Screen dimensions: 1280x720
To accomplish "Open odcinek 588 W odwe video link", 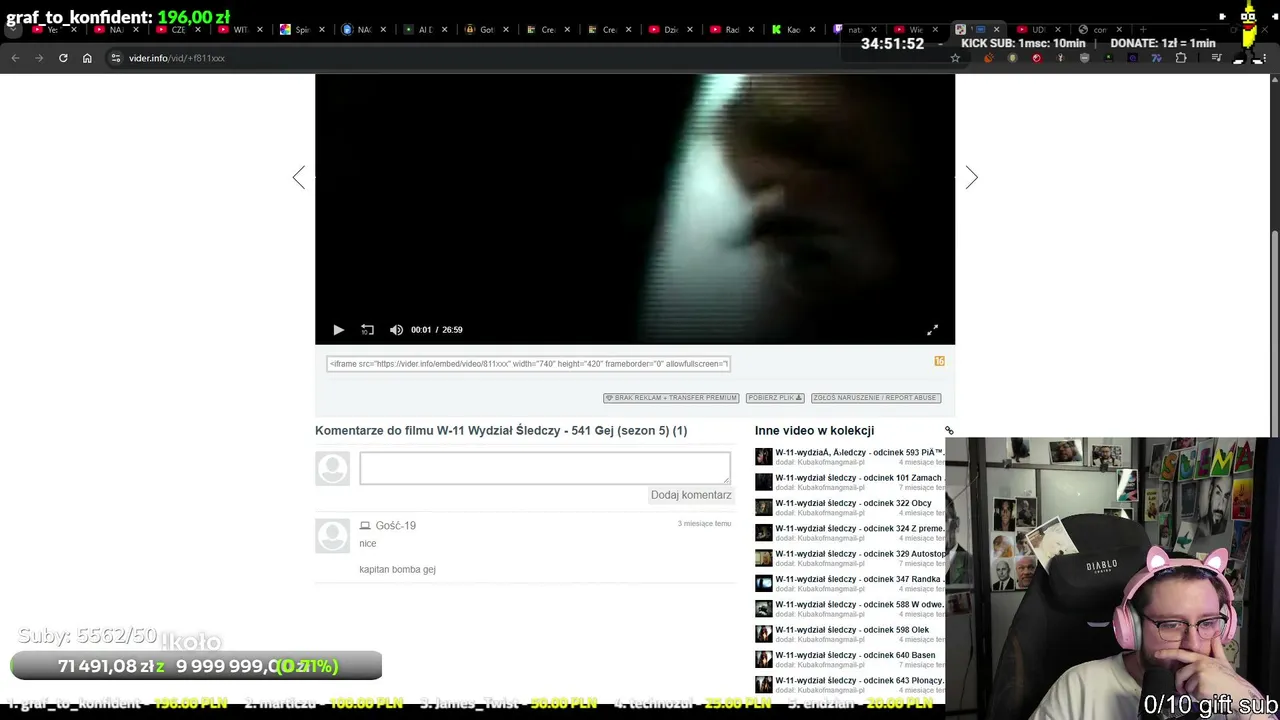I will tap(860, 605).
